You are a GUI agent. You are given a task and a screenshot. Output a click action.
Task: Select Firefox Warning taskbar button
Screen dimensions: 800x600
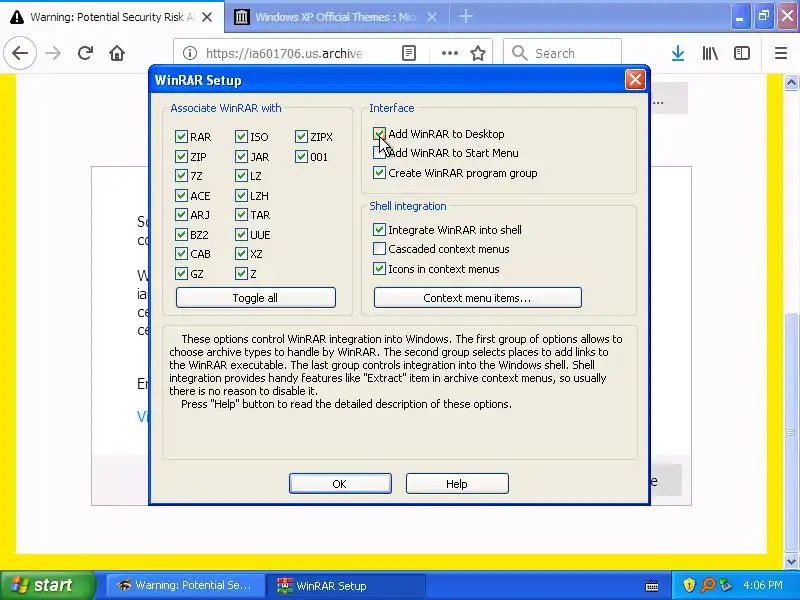(x=185, y=585)
